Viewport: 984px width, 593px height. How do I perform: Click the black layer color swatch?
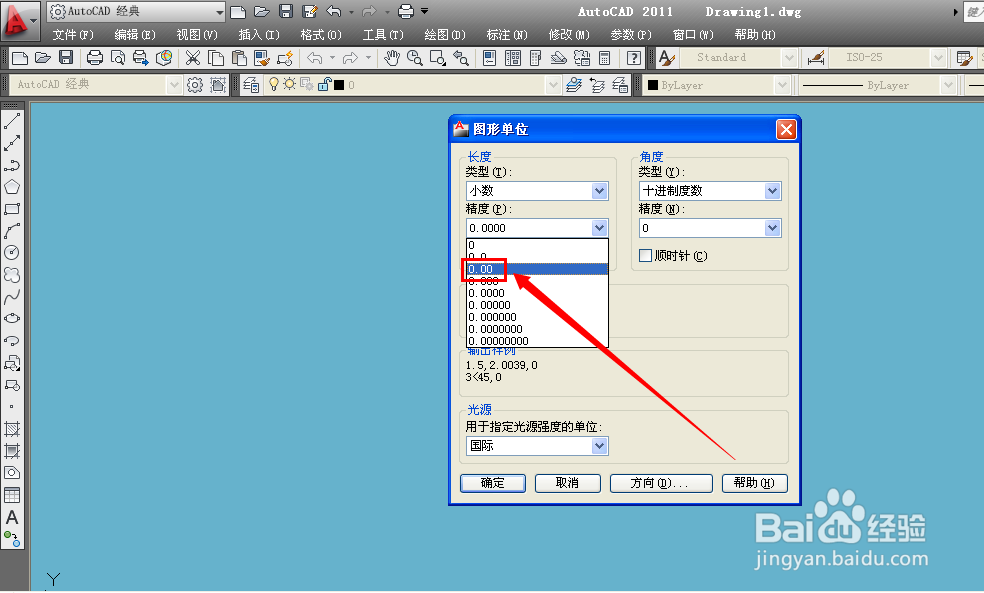[339, 85]
